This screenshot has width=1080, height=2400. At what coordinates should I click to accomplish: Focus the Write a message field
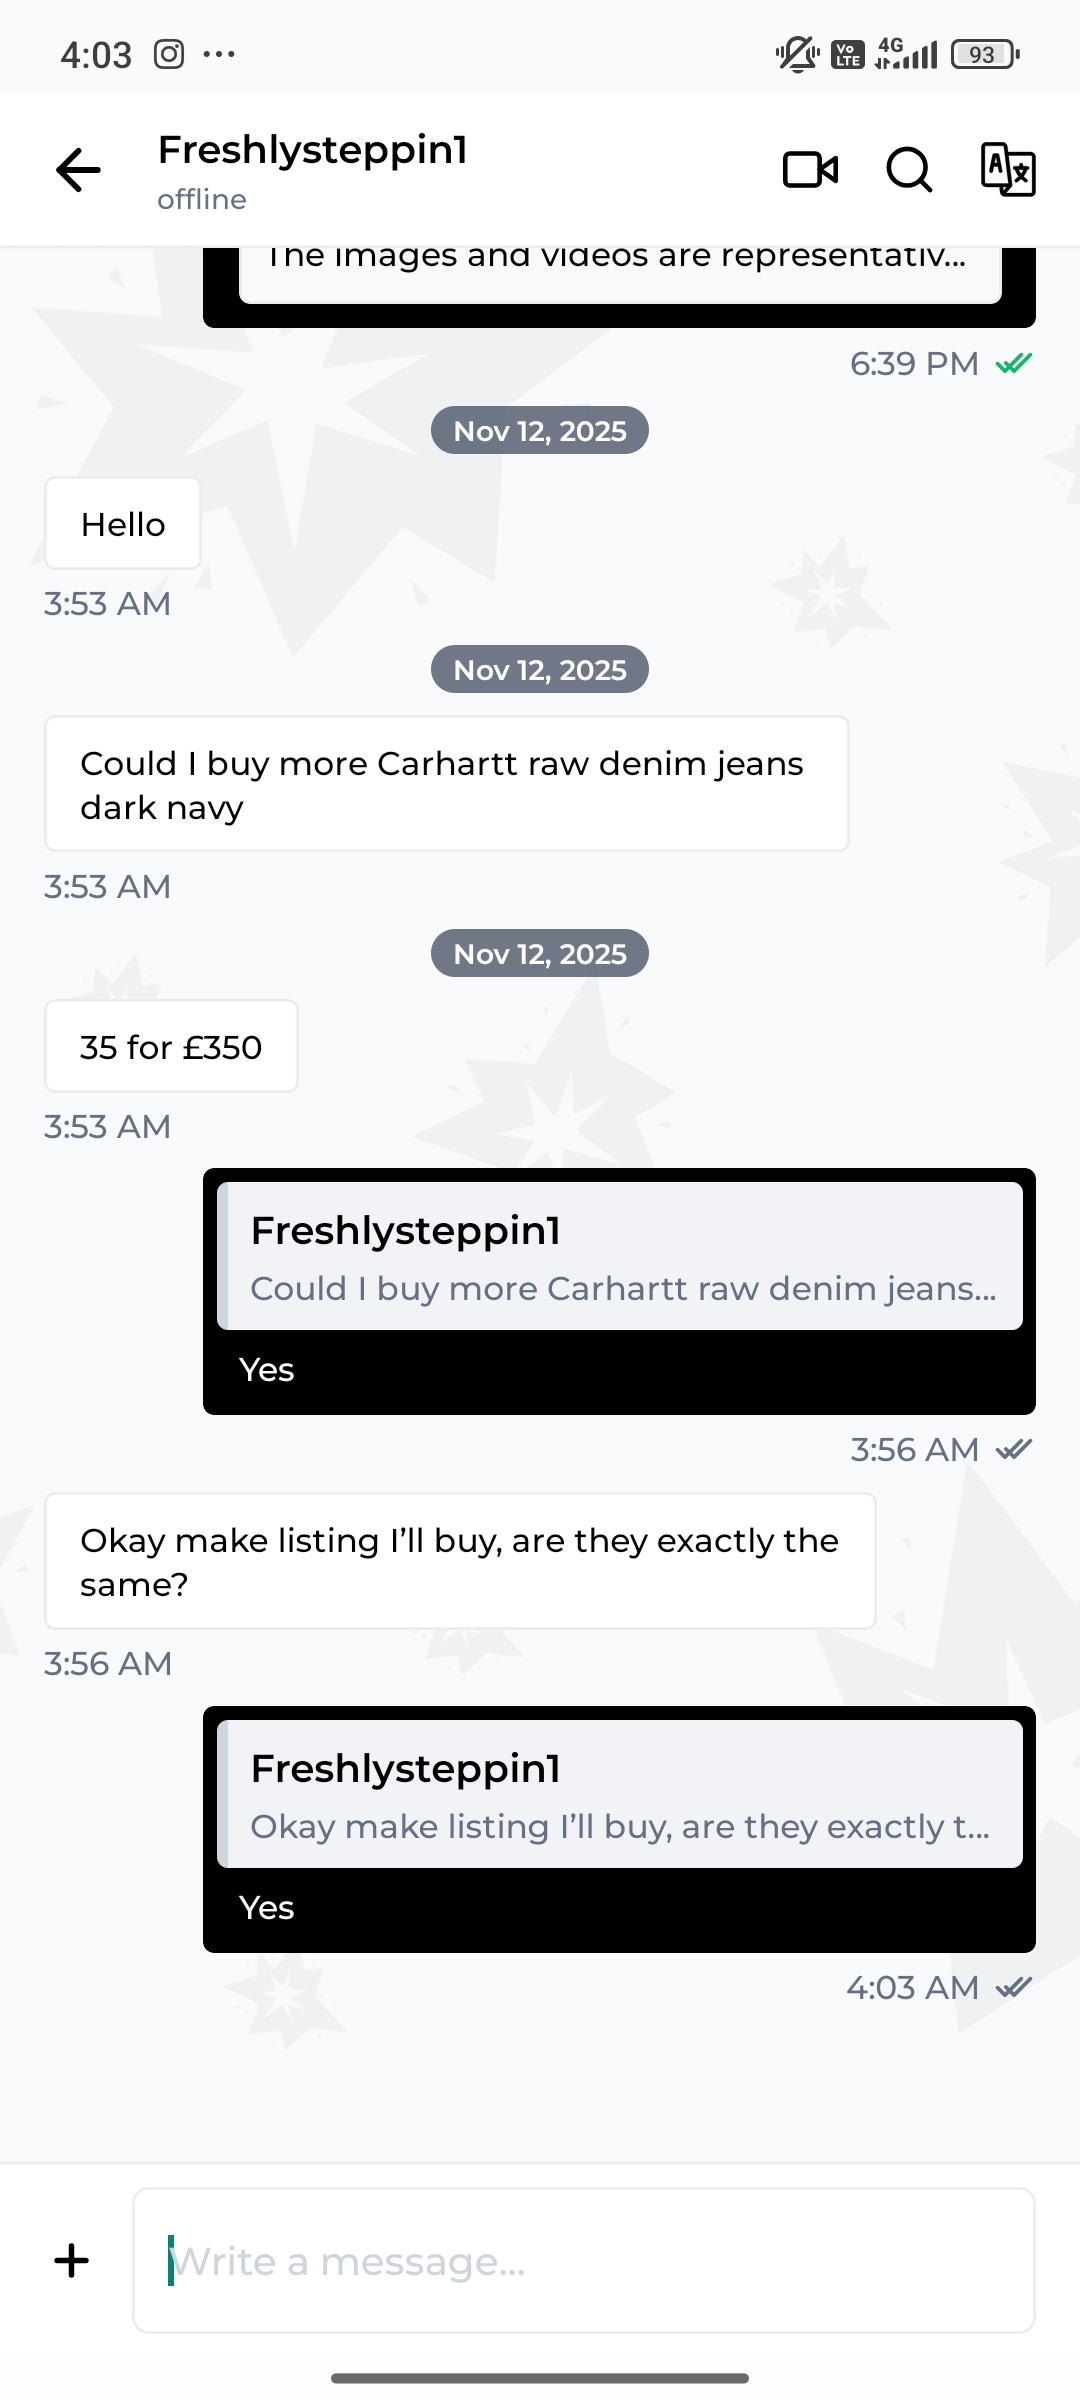584,2261
